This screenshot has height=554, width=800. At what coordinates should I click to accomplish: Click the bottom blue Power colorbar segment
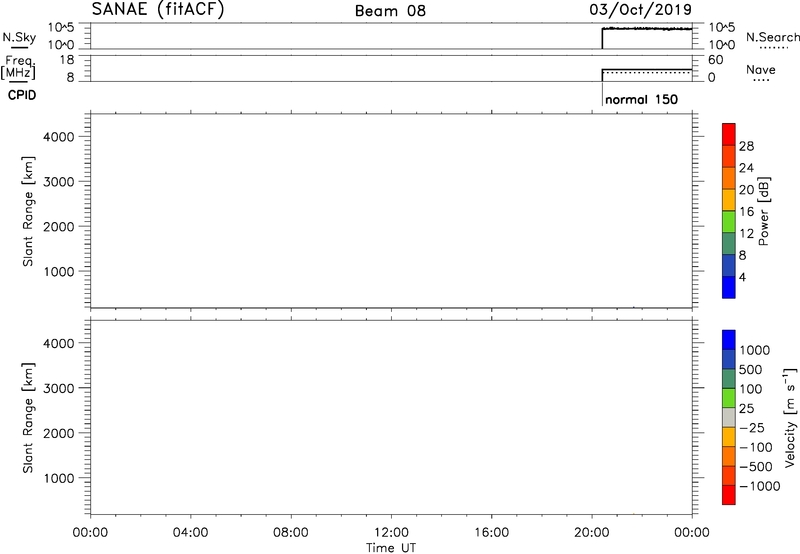(x=729, y=286)
